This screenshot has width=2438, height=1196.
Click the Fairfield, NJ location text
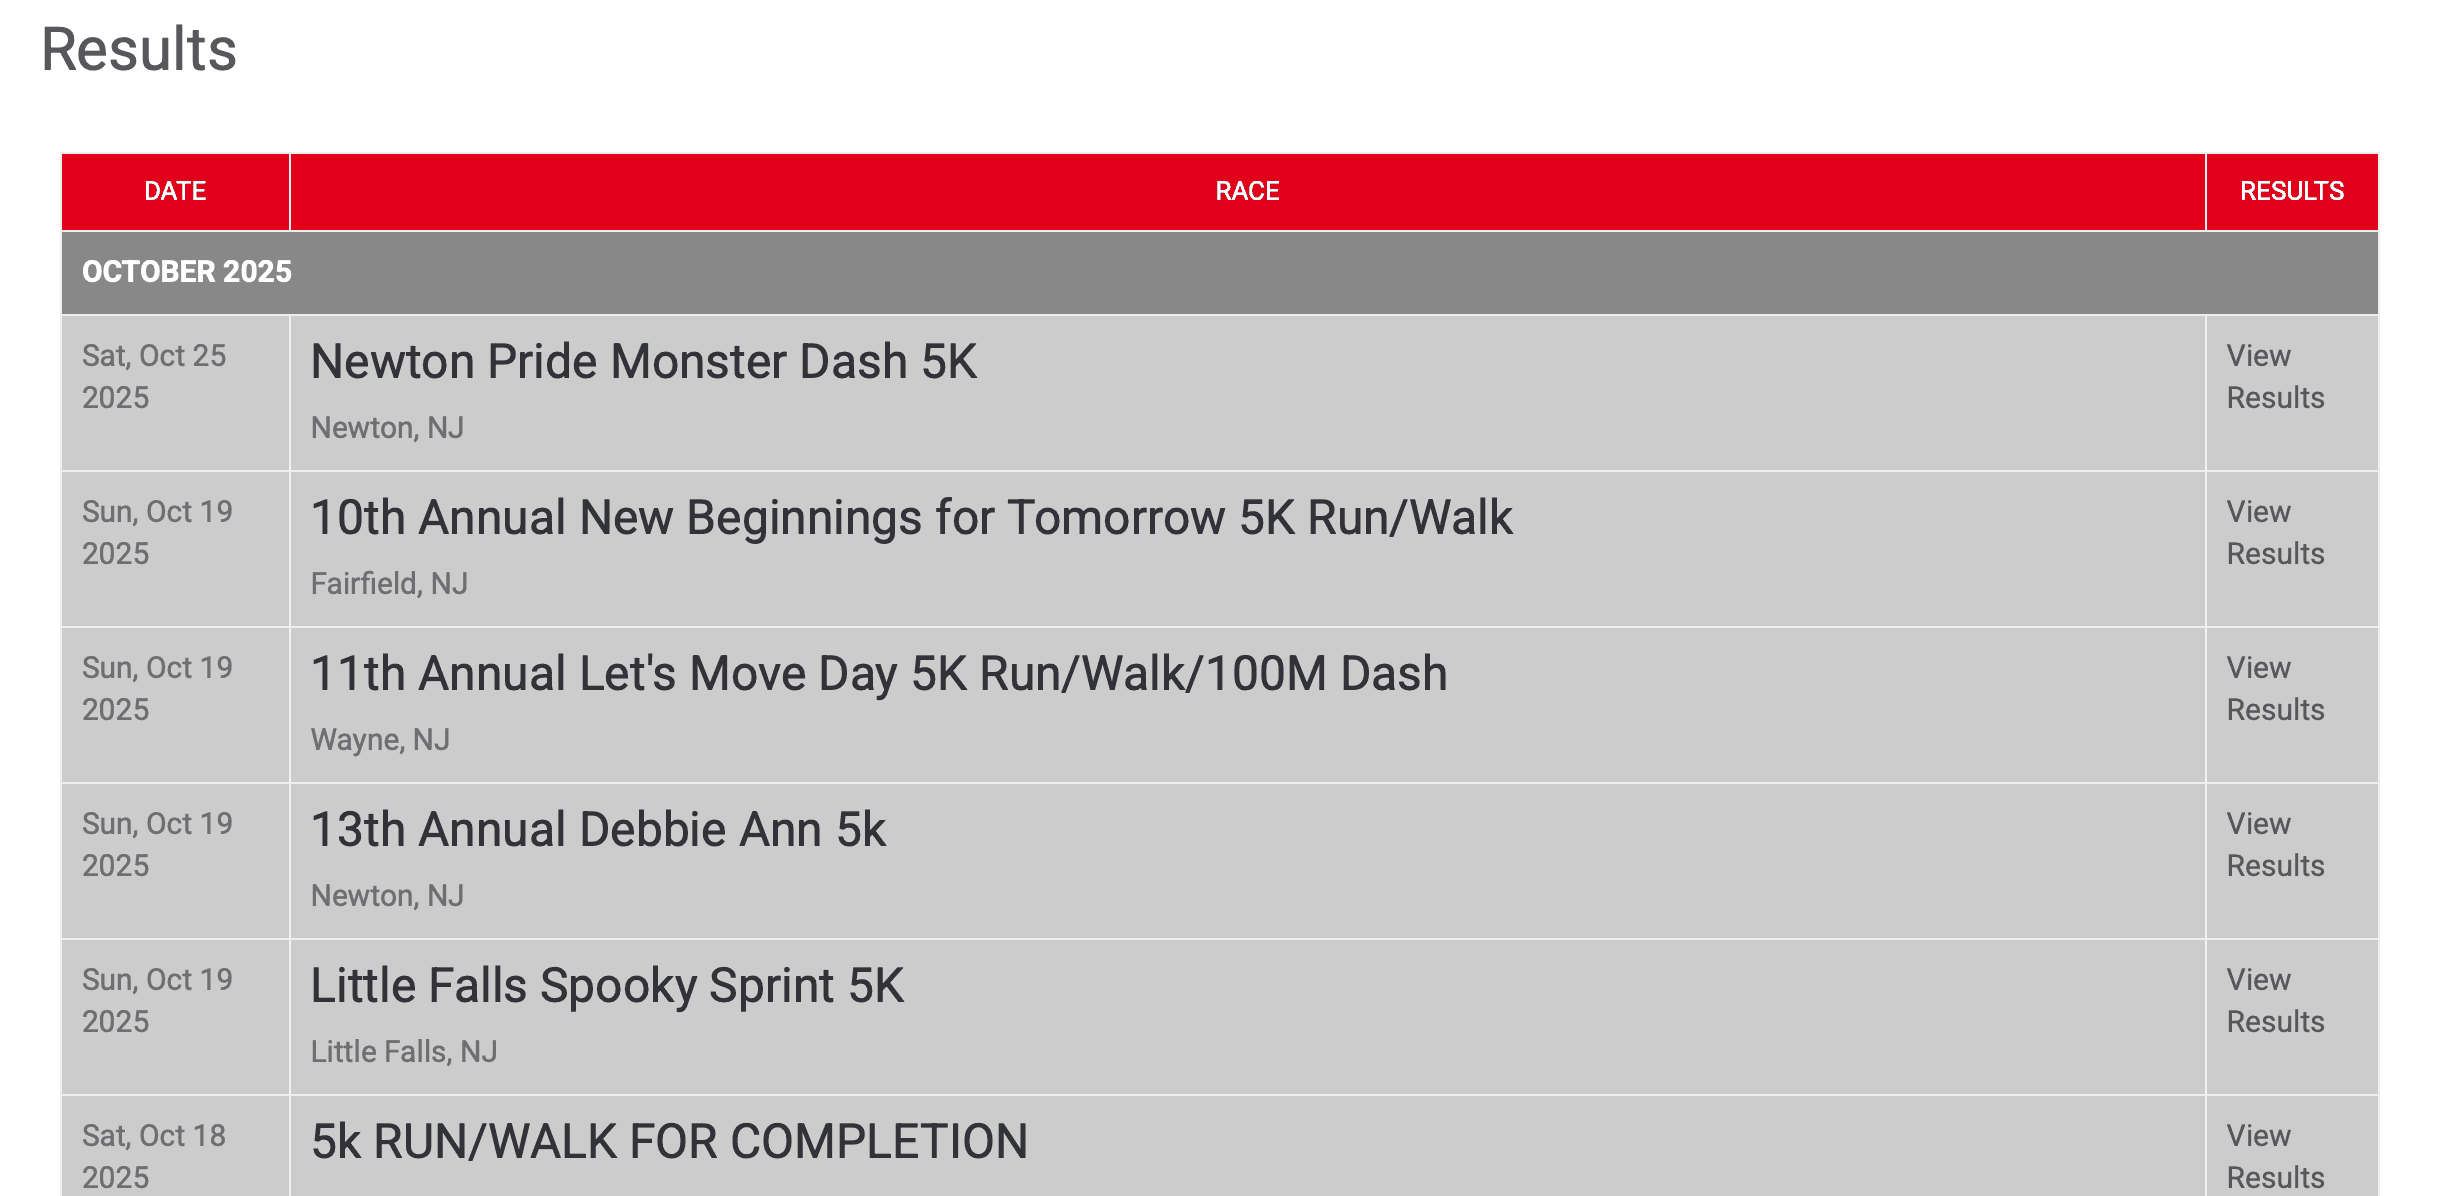(x=389, y=584)
